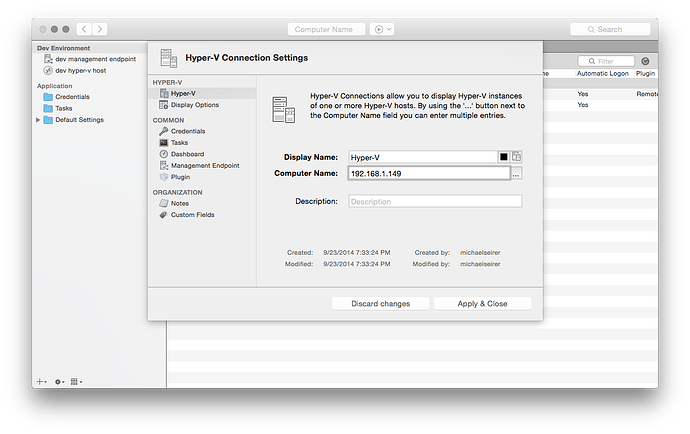Select Management Endpoint in dialog sidebar
This screenshot has width=690, height=434.
point(204,165)
